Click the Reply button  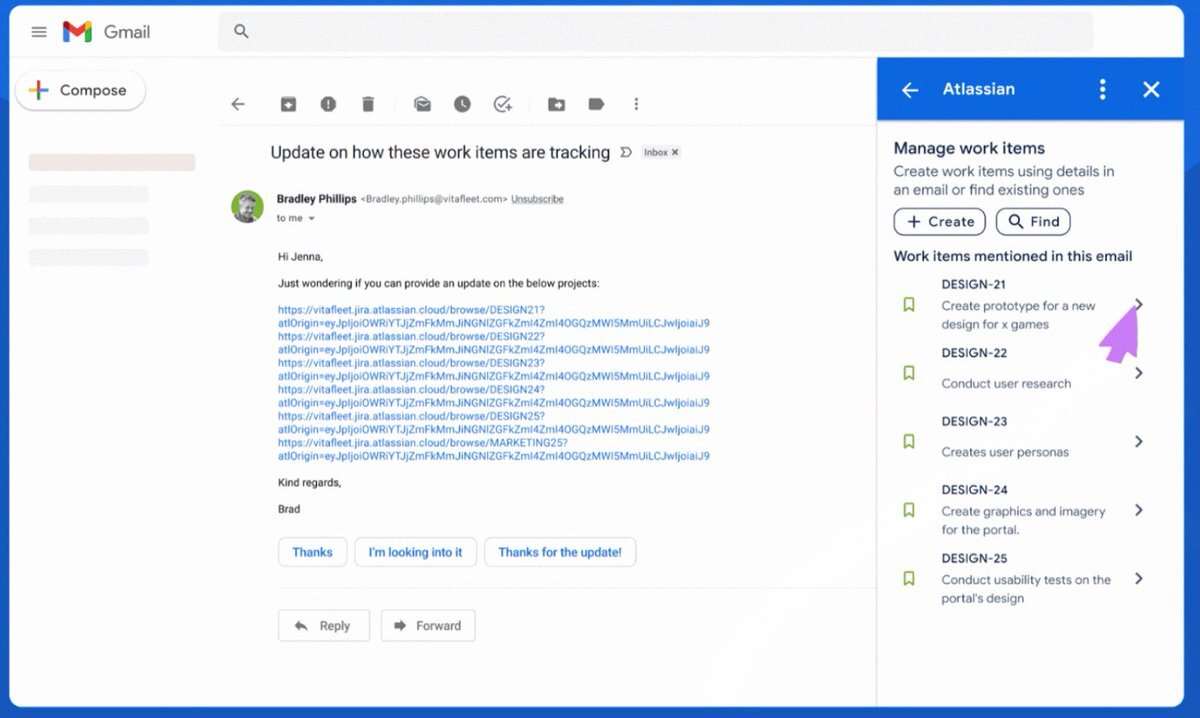pos(324,626)
